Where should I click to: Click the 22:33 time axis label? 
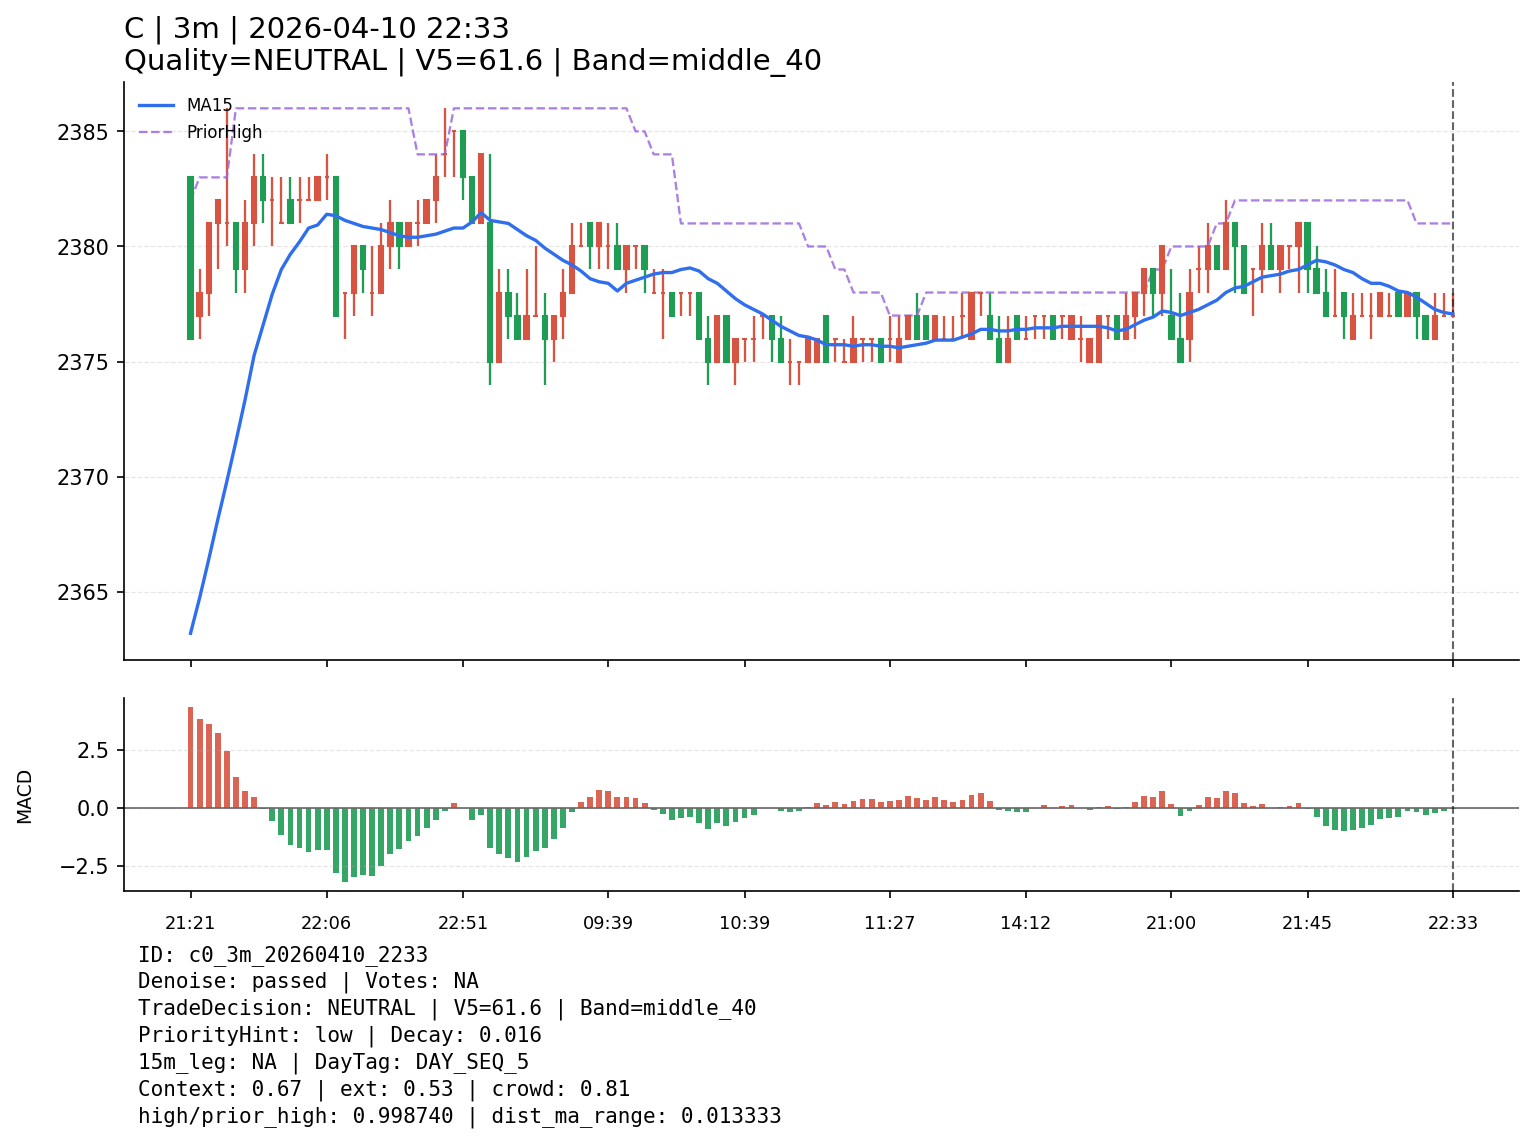pos(1452,923)
